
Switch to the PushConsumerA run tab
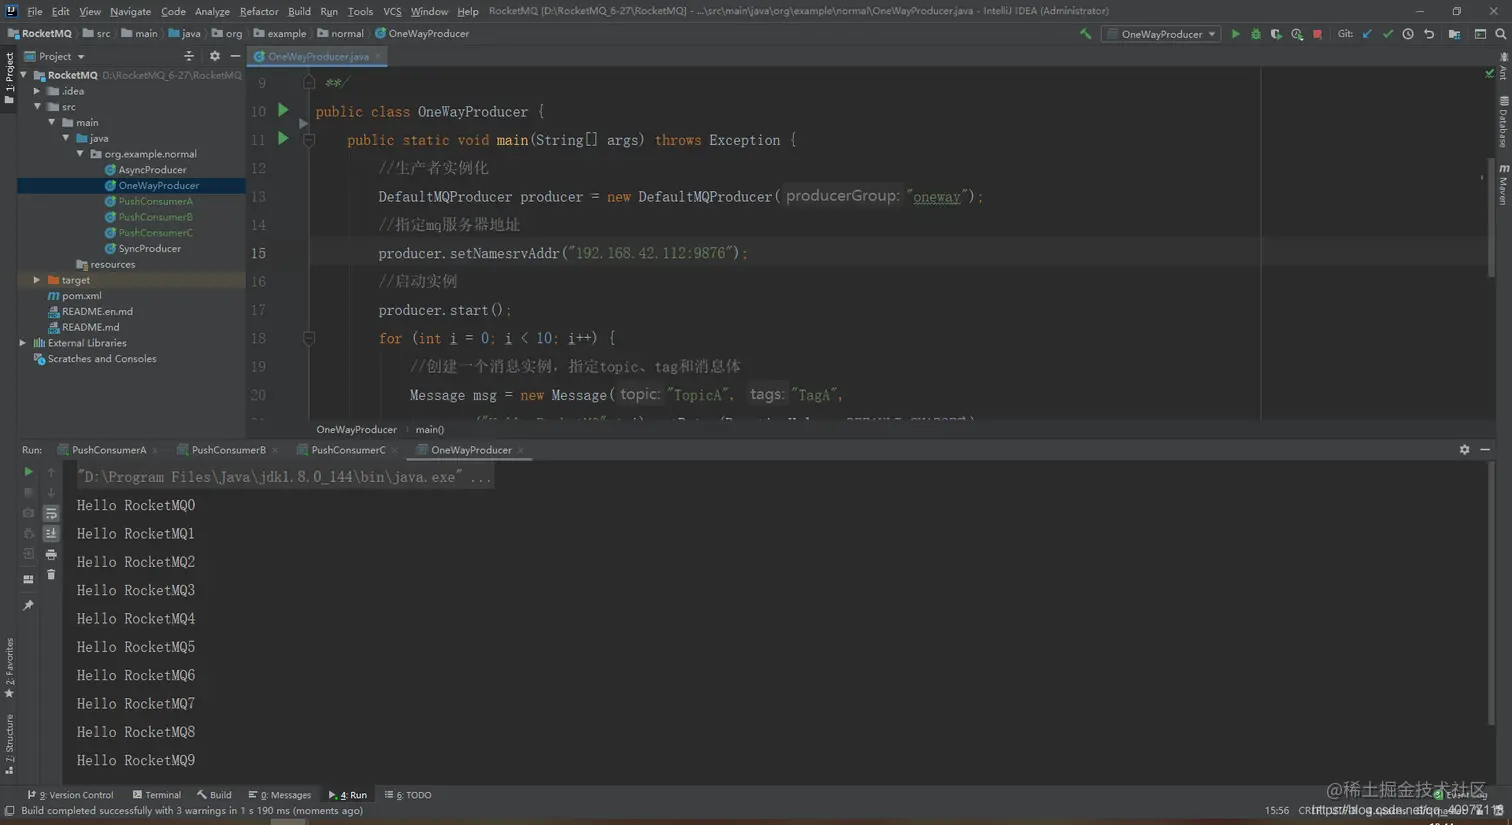(109, 450)
